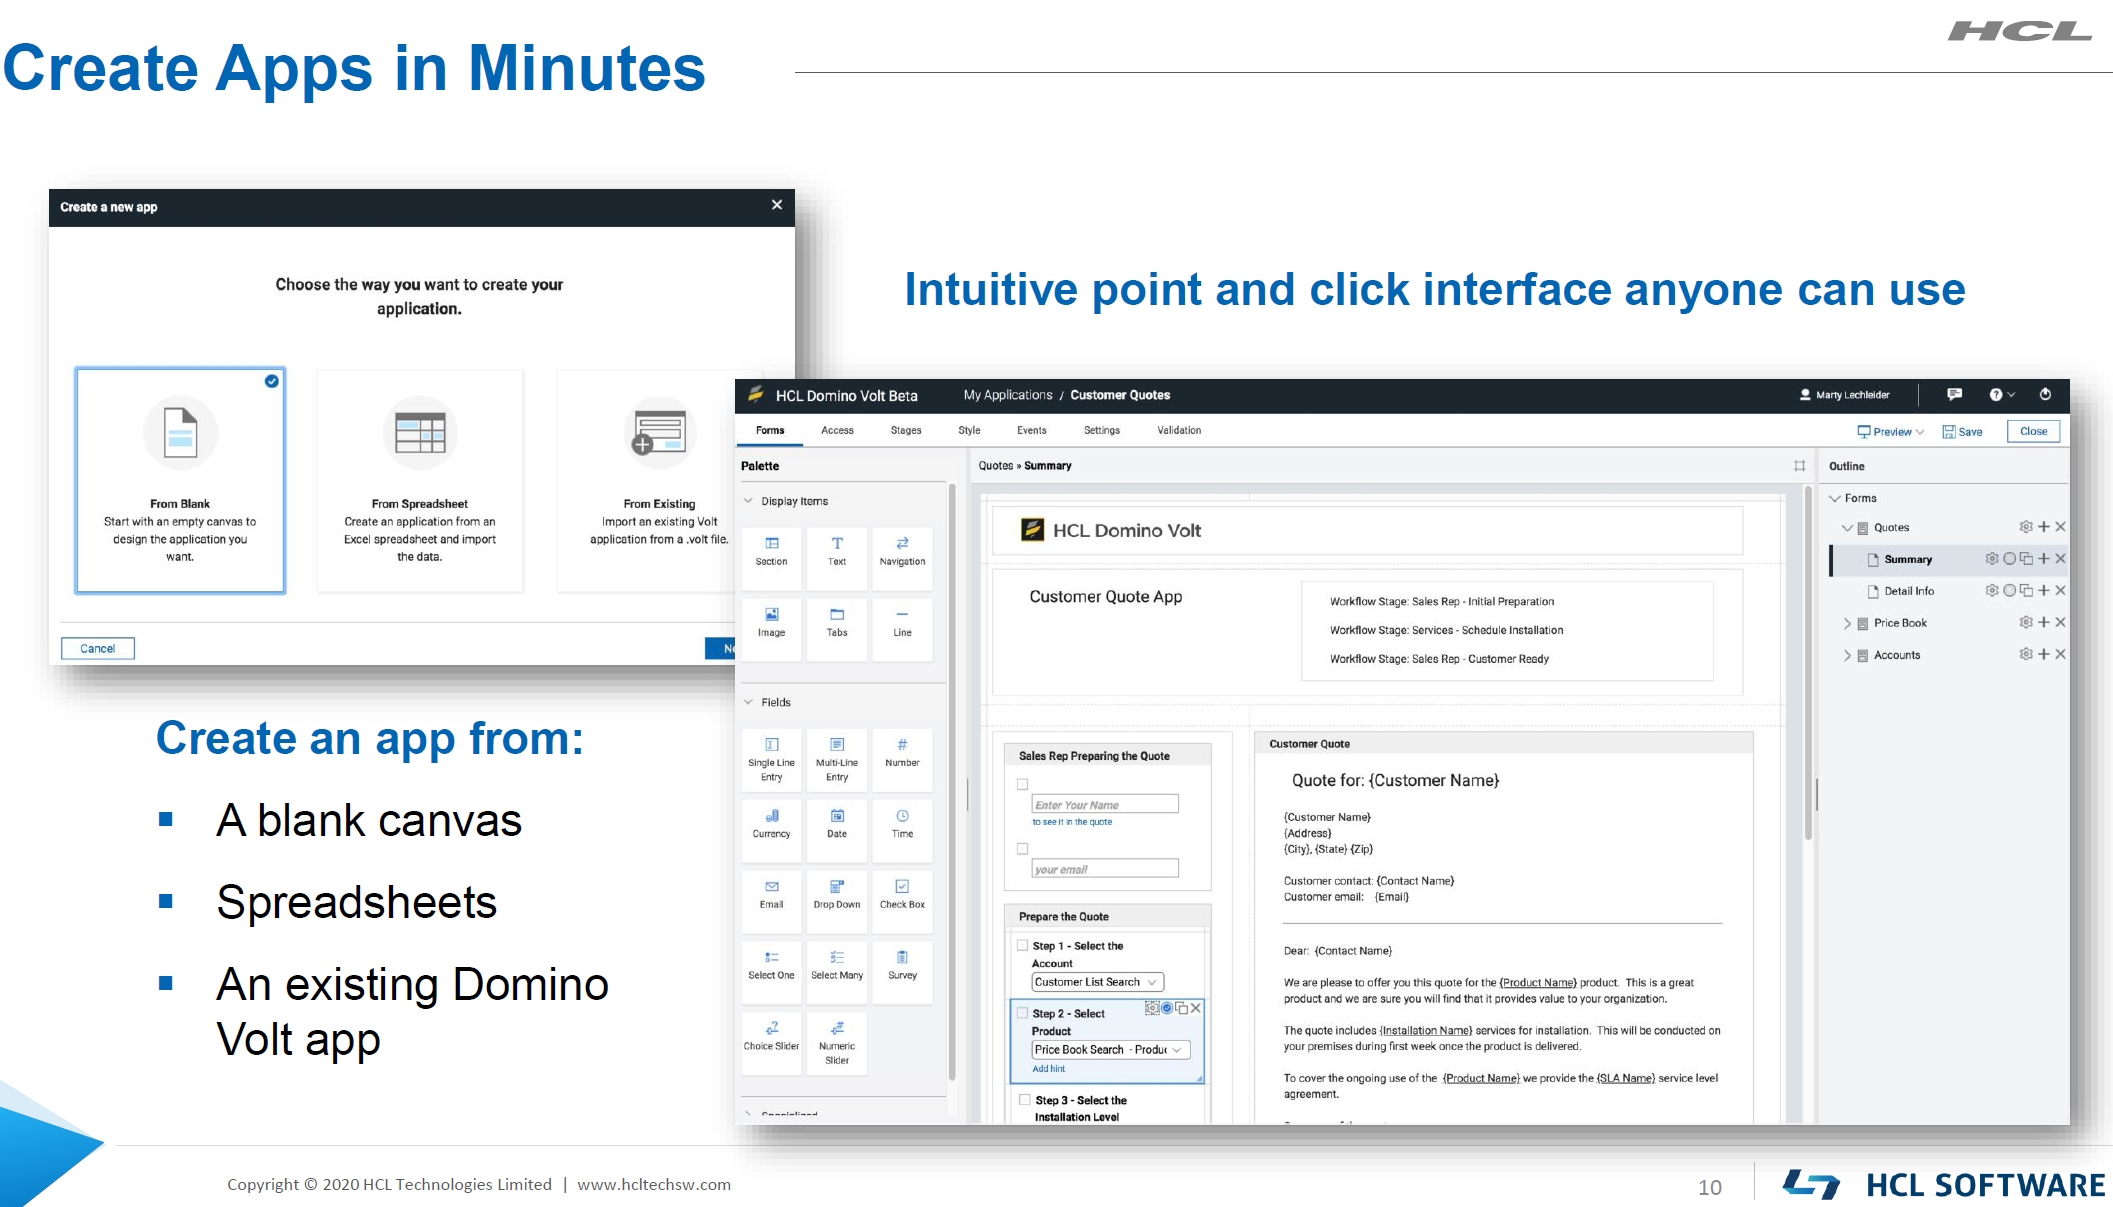This screenshot has height=1207, width=2113.
Task: Expand the Accounts form in Outline
Action: [x=1847, y=655]
